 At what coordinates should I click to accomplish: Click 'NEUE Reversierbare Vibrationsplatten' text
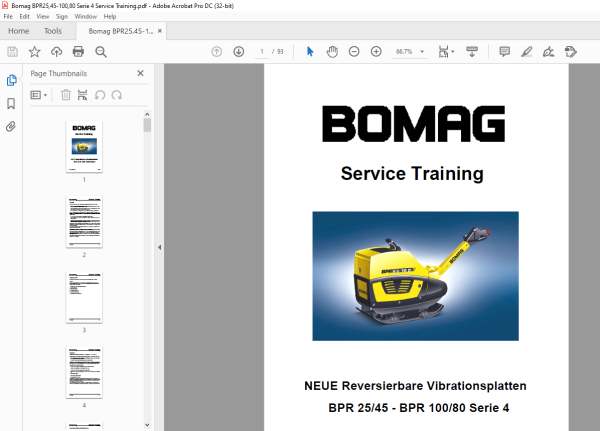(x=415, y=386)
